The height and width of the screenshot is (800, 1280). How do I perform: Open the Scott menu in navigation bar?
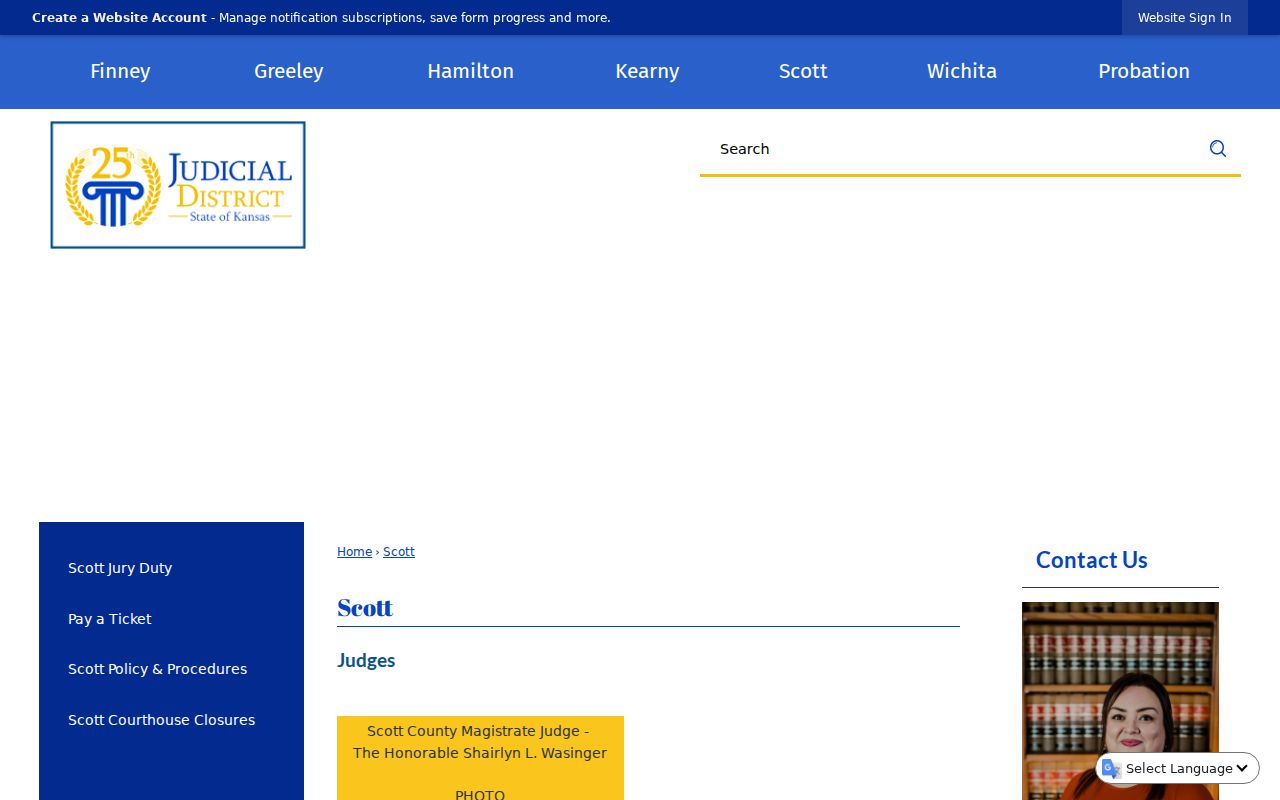click(x=803, y=71)
